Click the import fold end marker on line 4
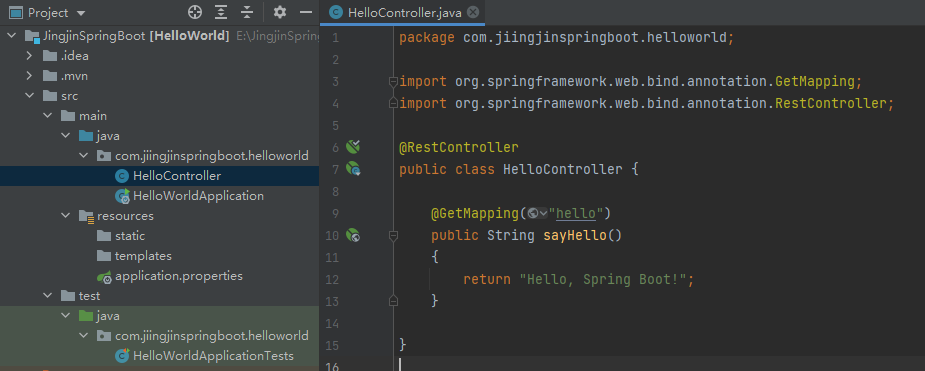925x371 pixels. point(393,103)
